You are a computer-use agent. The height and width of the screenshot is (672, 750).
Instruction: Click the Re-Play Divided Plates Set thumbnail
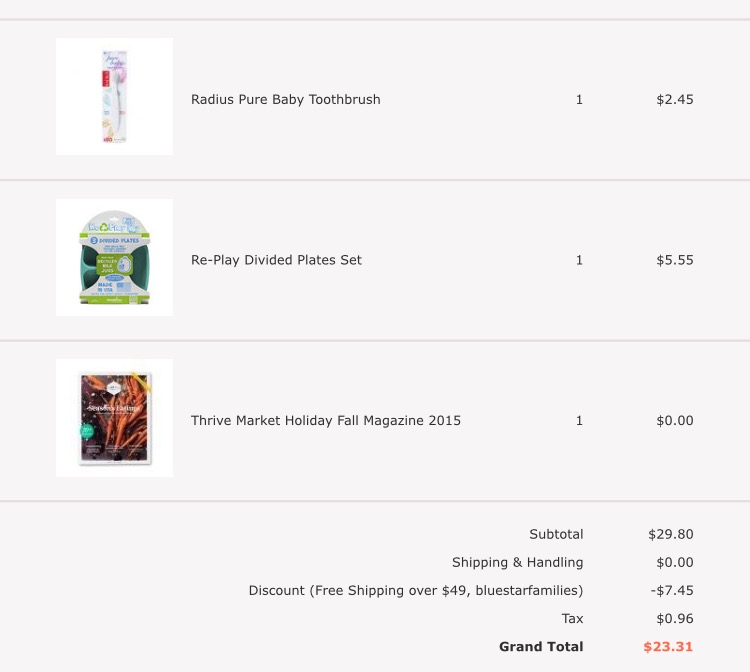pyautogui.click(x=114, y=258)
